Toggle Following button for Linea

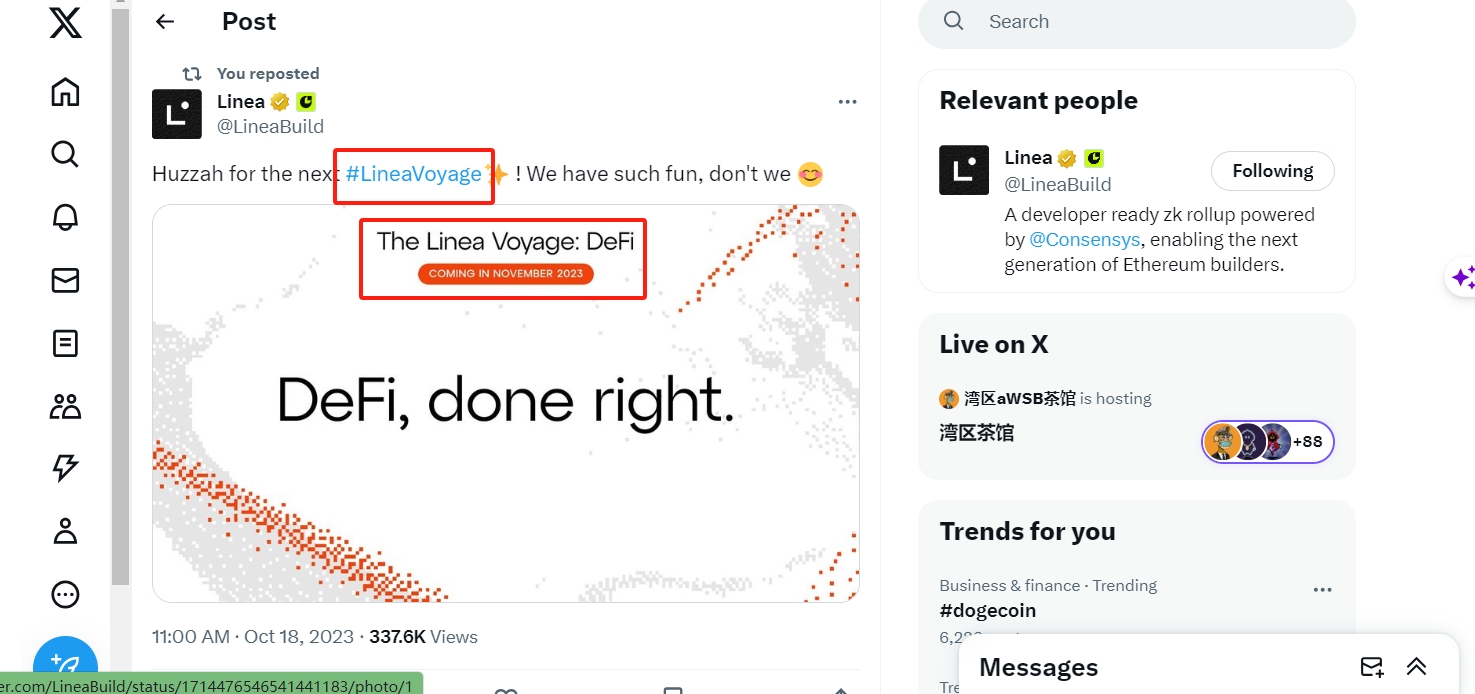tap(1272, 171)
